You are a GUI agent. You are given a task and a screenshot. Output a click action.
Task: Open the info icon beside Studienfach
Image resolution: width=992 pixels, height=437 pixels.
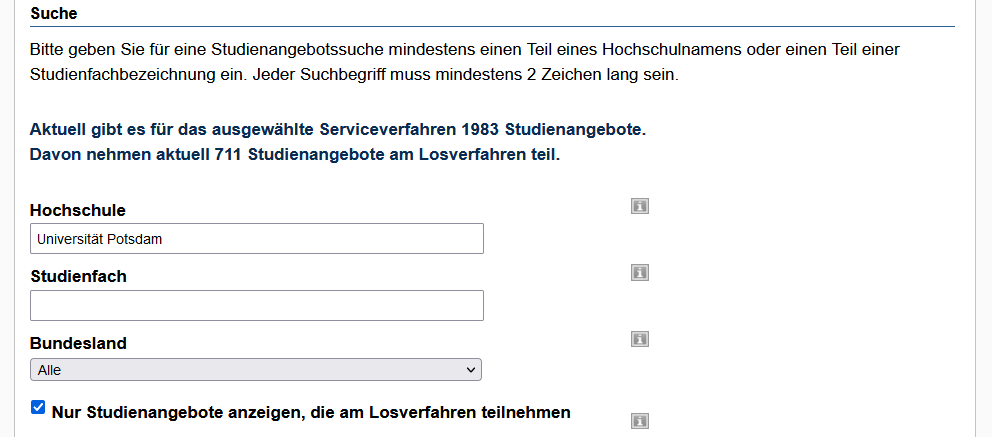pyautogui.click(x=640, y=272)
